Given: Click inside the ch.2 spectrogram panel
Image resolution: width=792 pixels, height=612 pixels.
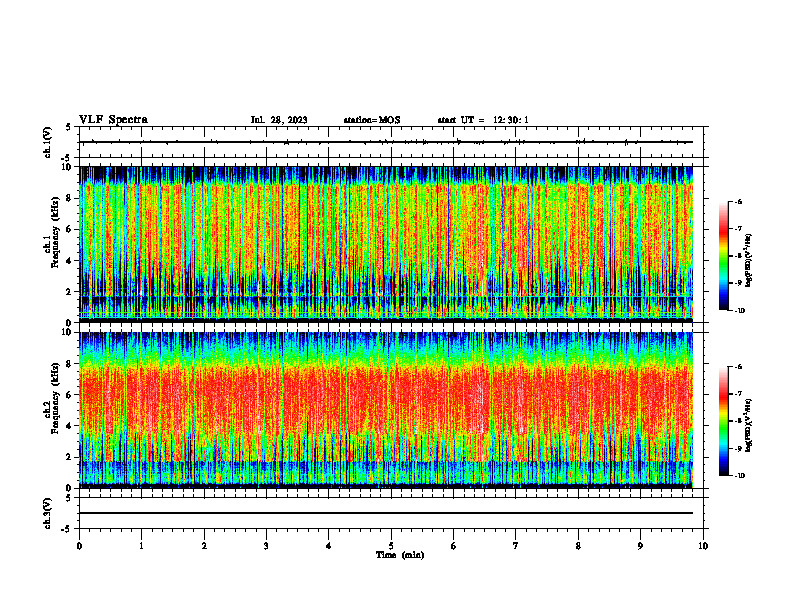Looking at the screenshot, I should (x=386, y=410).
